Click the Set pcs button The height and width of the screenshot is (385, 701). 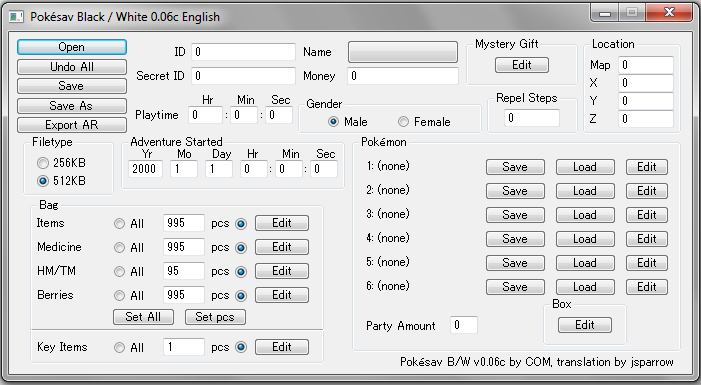click(215, 317)
